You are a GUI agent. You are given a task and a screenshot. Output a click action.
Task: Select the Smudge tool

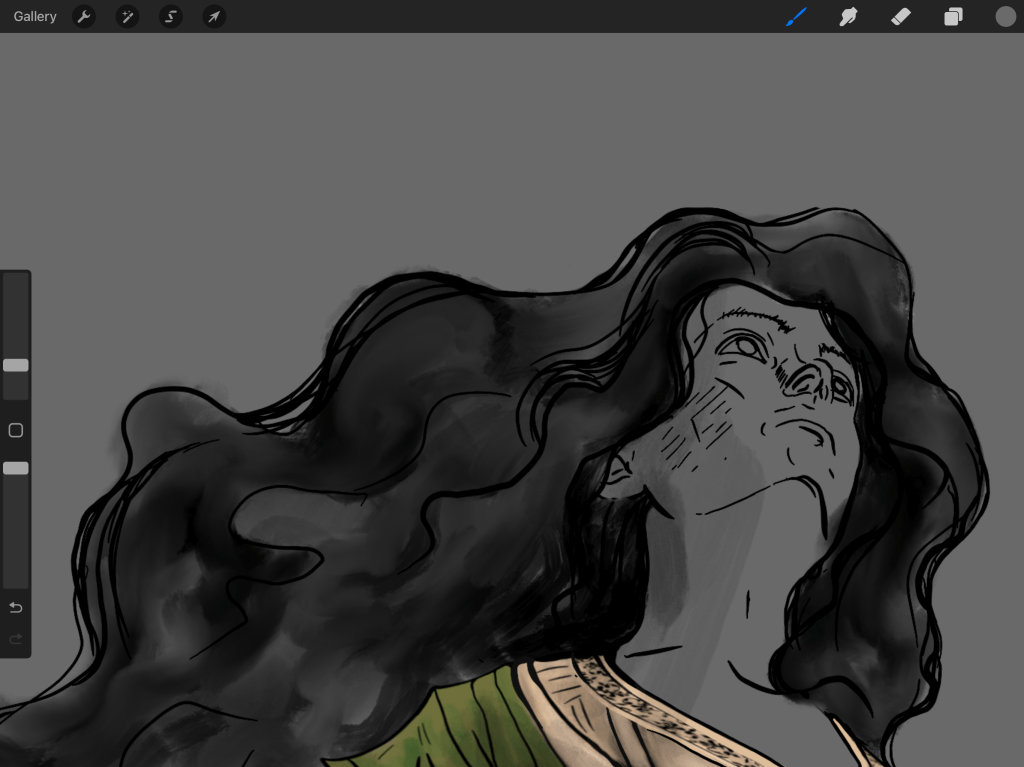click(x=848, y=16)
